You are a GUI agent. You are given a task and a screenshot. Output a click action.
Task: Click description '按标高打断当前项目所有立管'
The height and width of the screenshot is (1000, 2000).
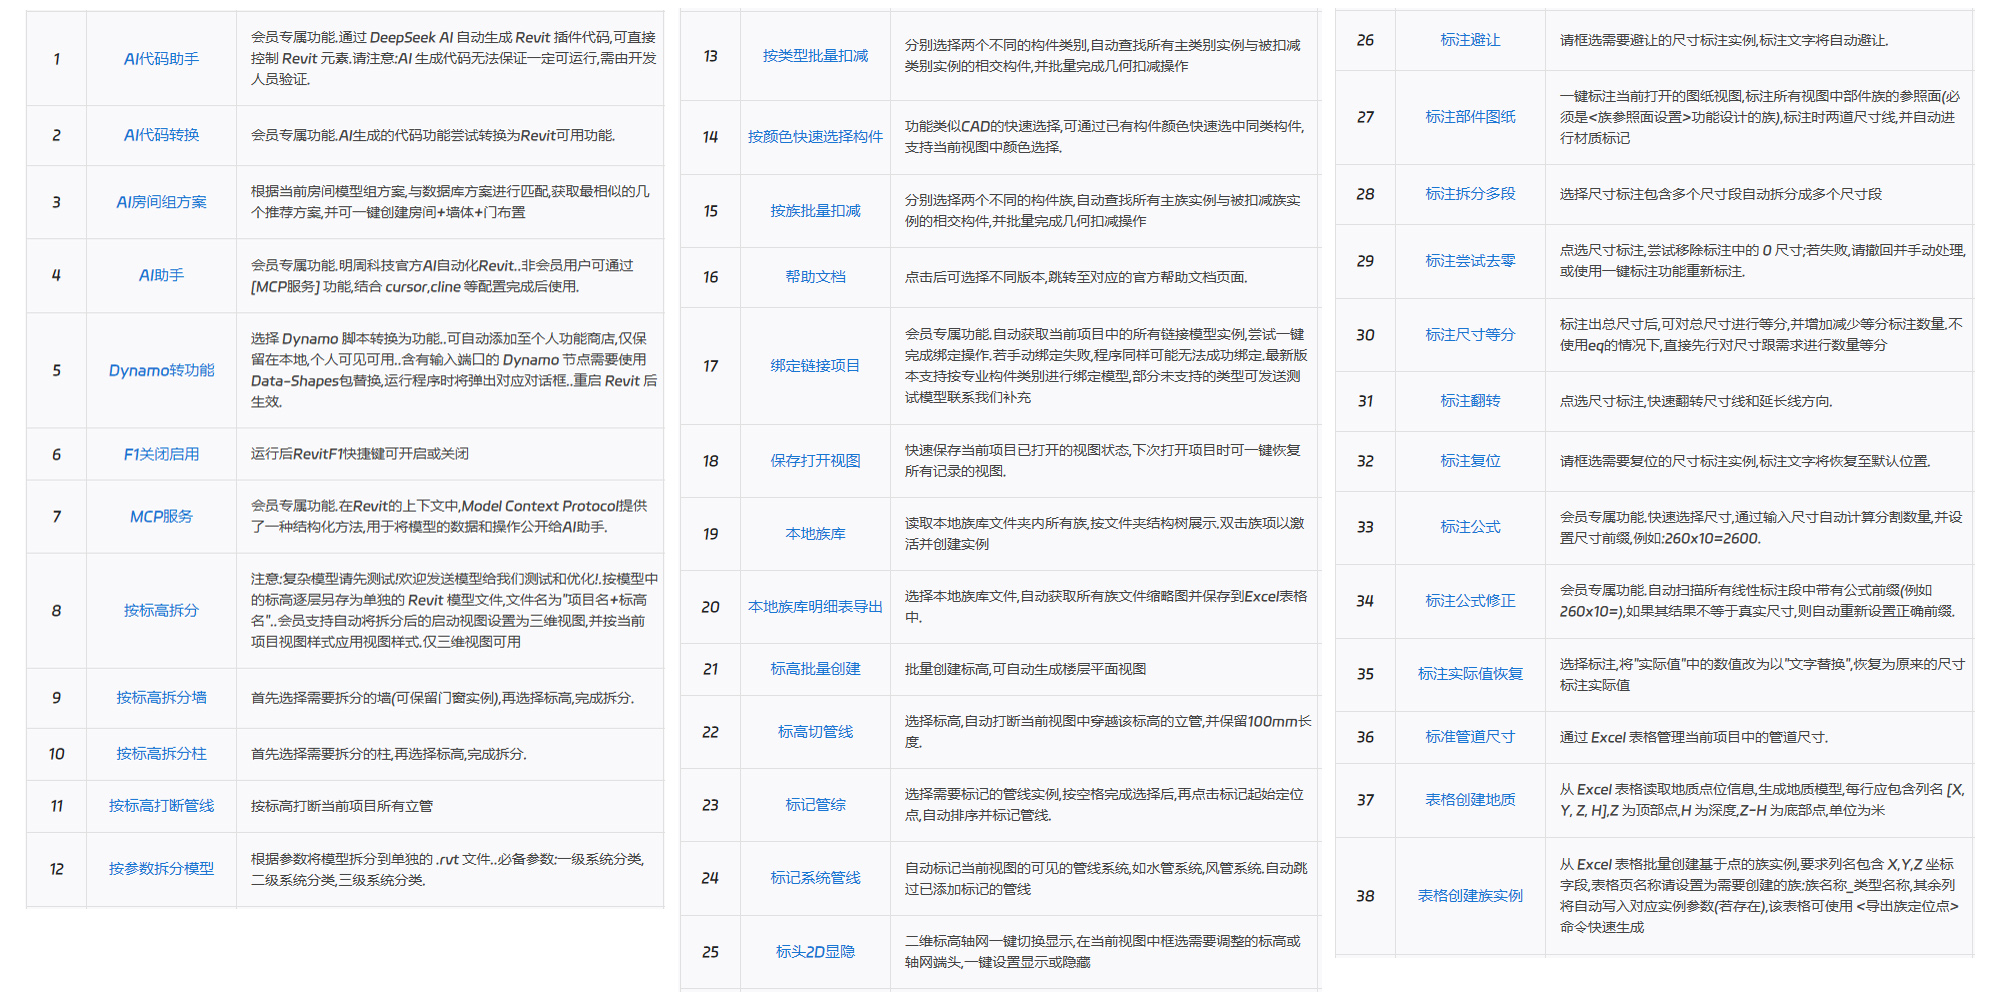coord(342,805)
